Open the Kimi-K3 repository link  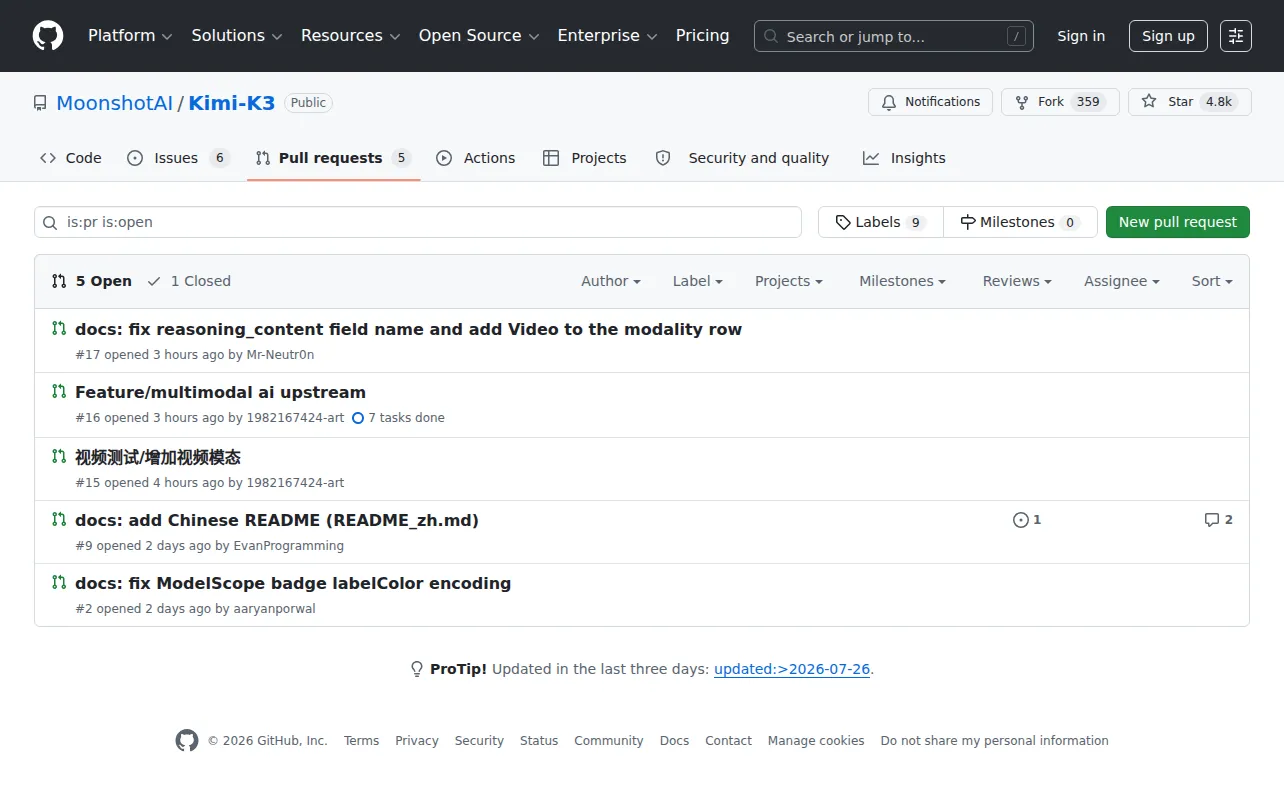pos(232,103)
